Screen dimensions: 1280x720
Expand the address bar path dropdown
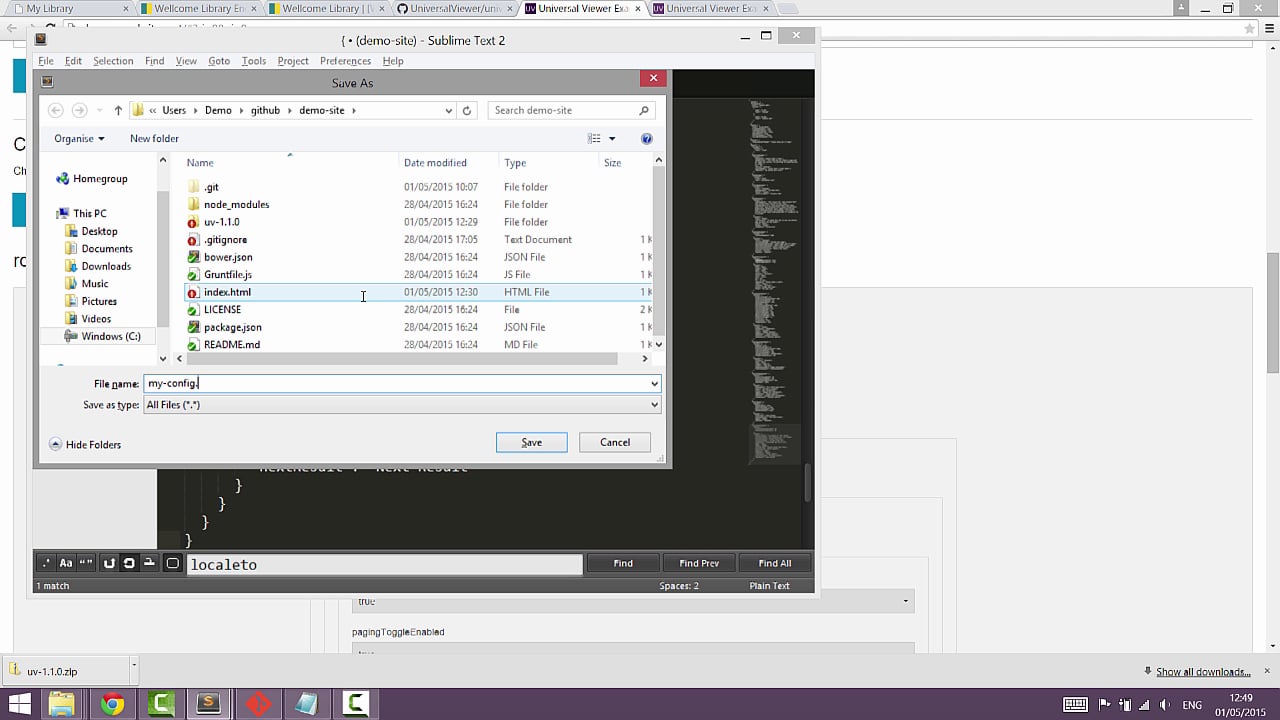(x=448, y=110)
